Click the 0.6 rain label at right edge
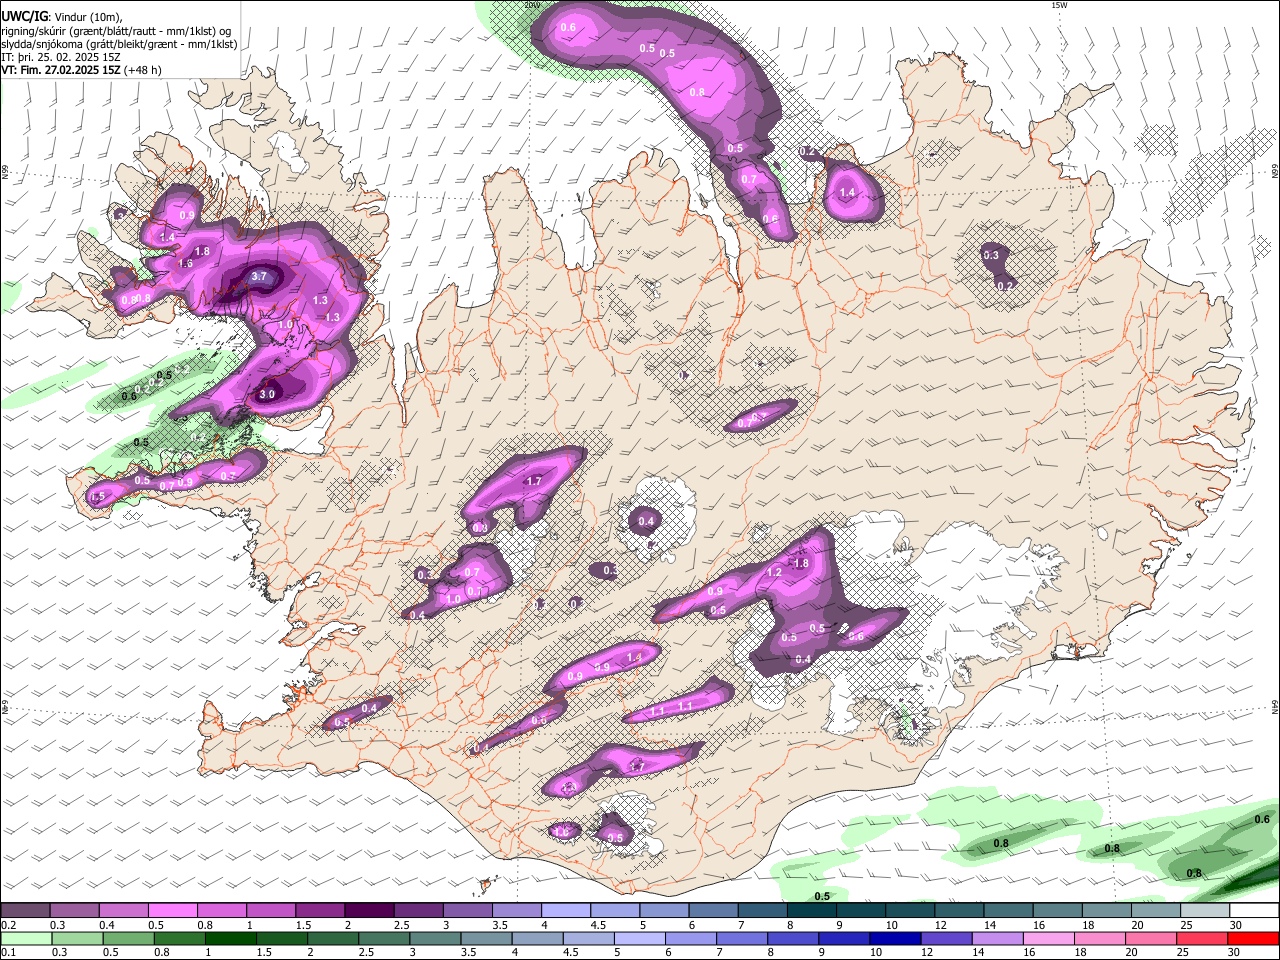1280x960 pixels. point(1262,820)
